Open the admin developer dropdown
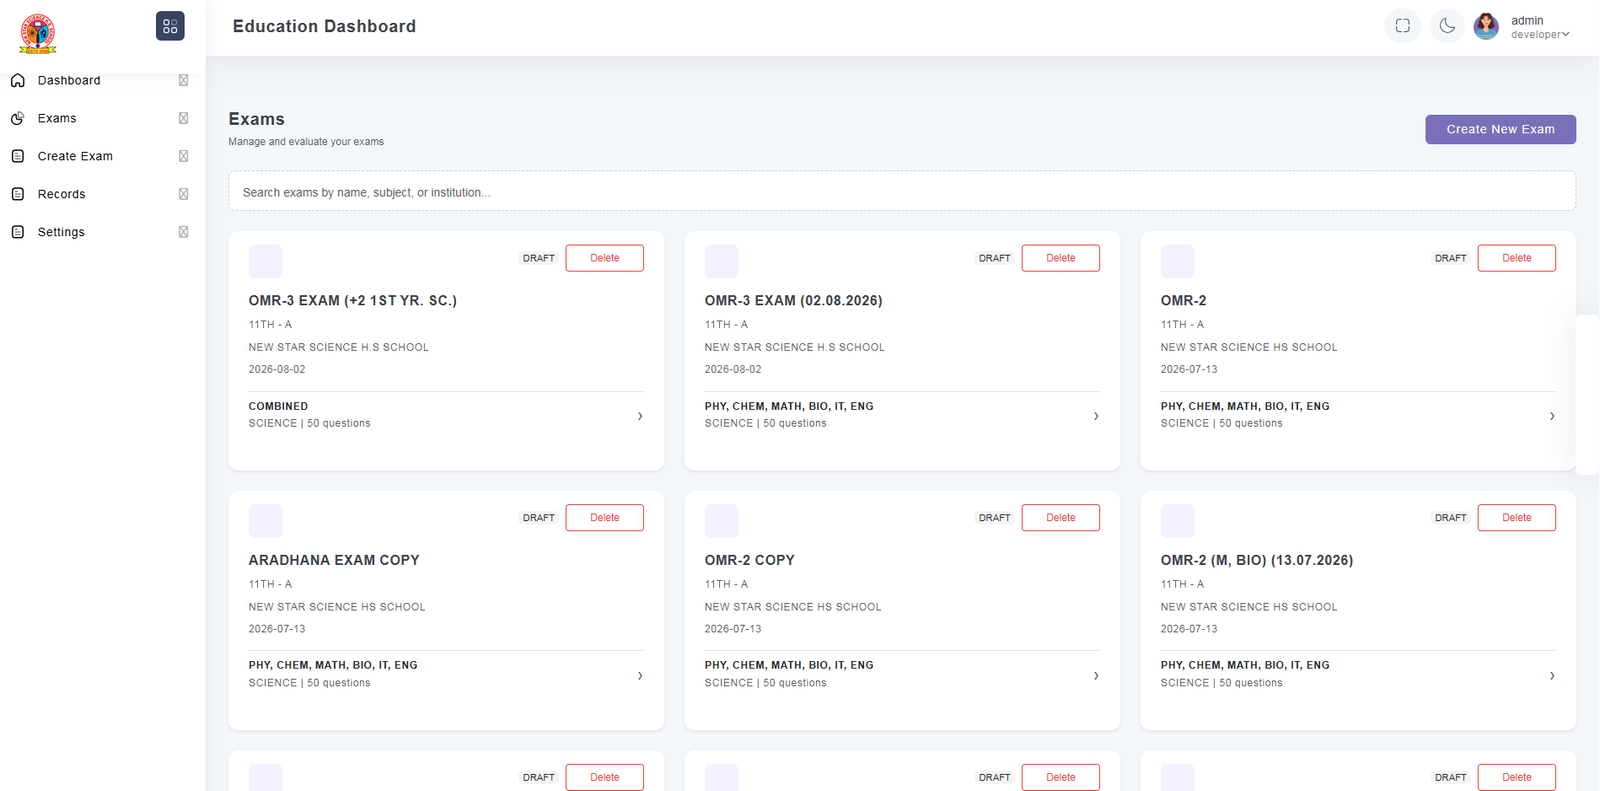The image size is (1600, 791). 1540,27
